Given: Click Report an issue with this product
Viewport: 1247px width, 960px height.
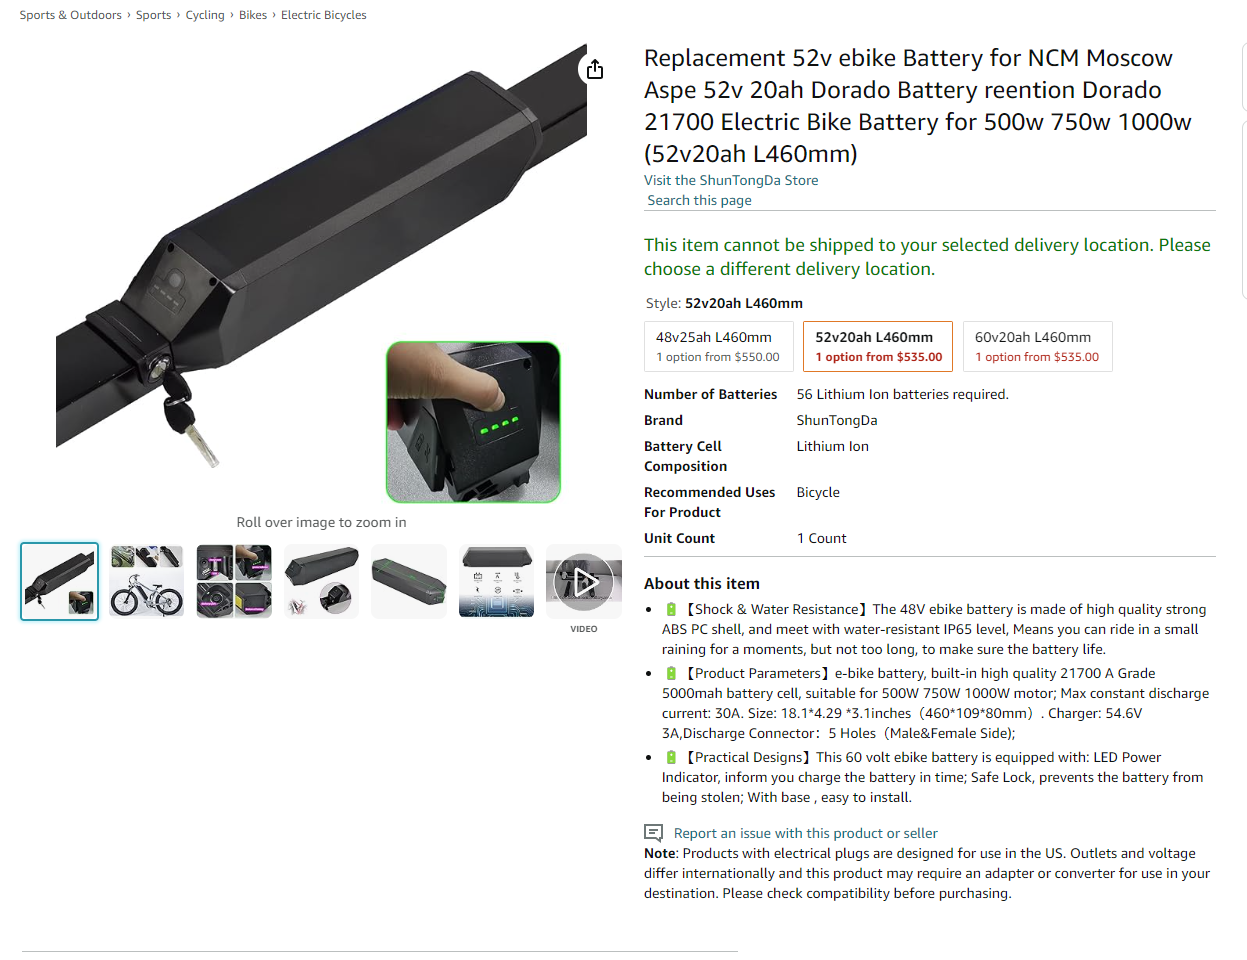Looking at the screenshot, I should tap(805, 833).
